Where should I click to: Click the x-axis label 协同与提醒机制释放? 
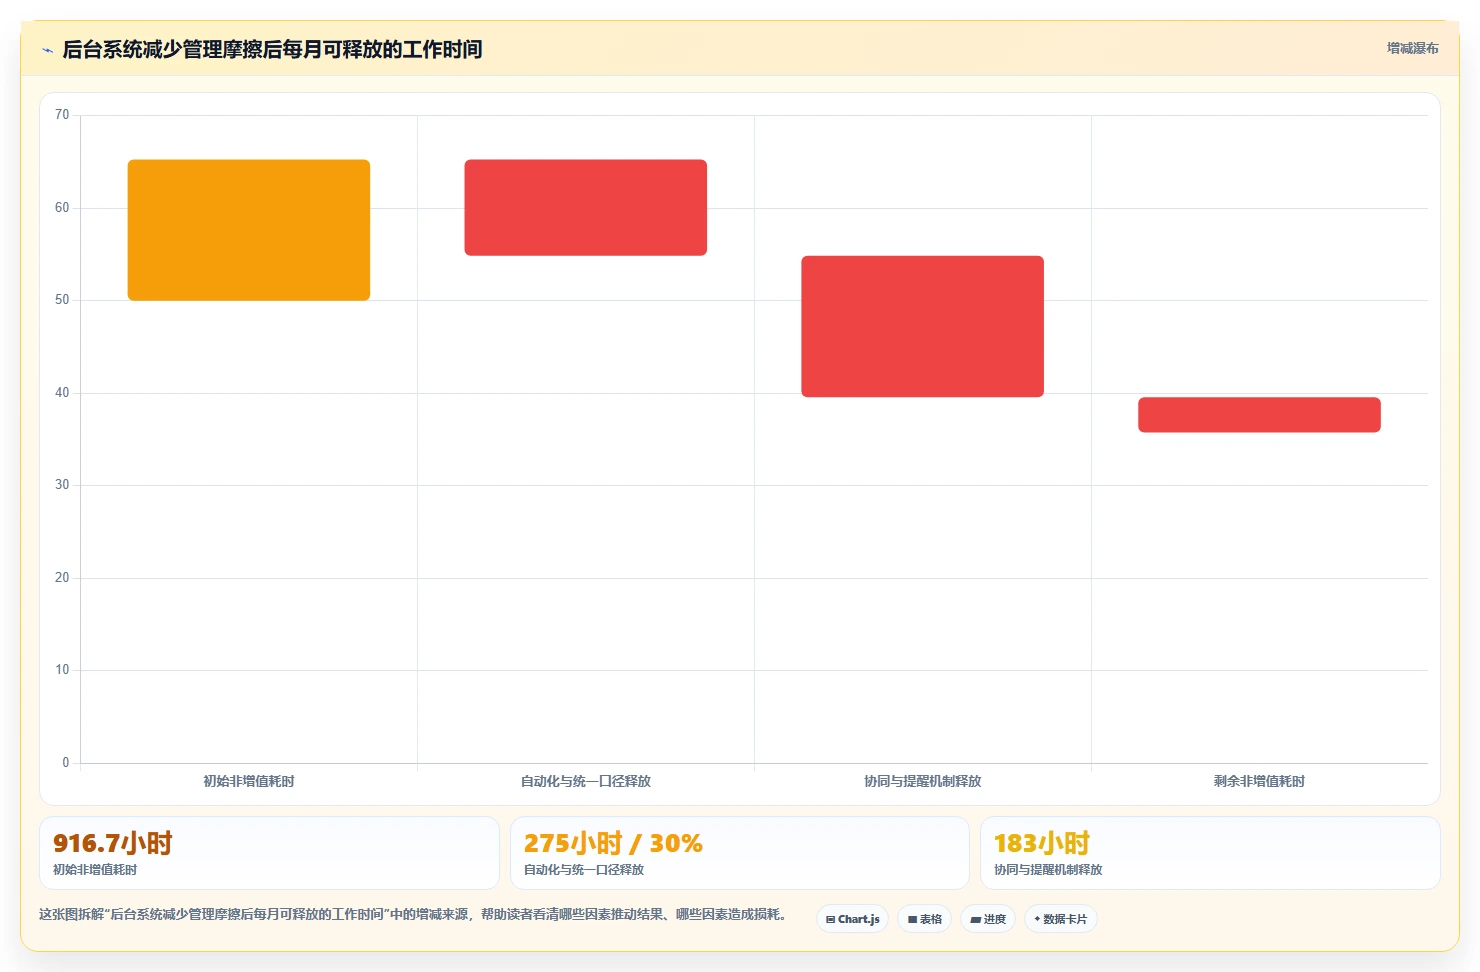coord(922,781)
